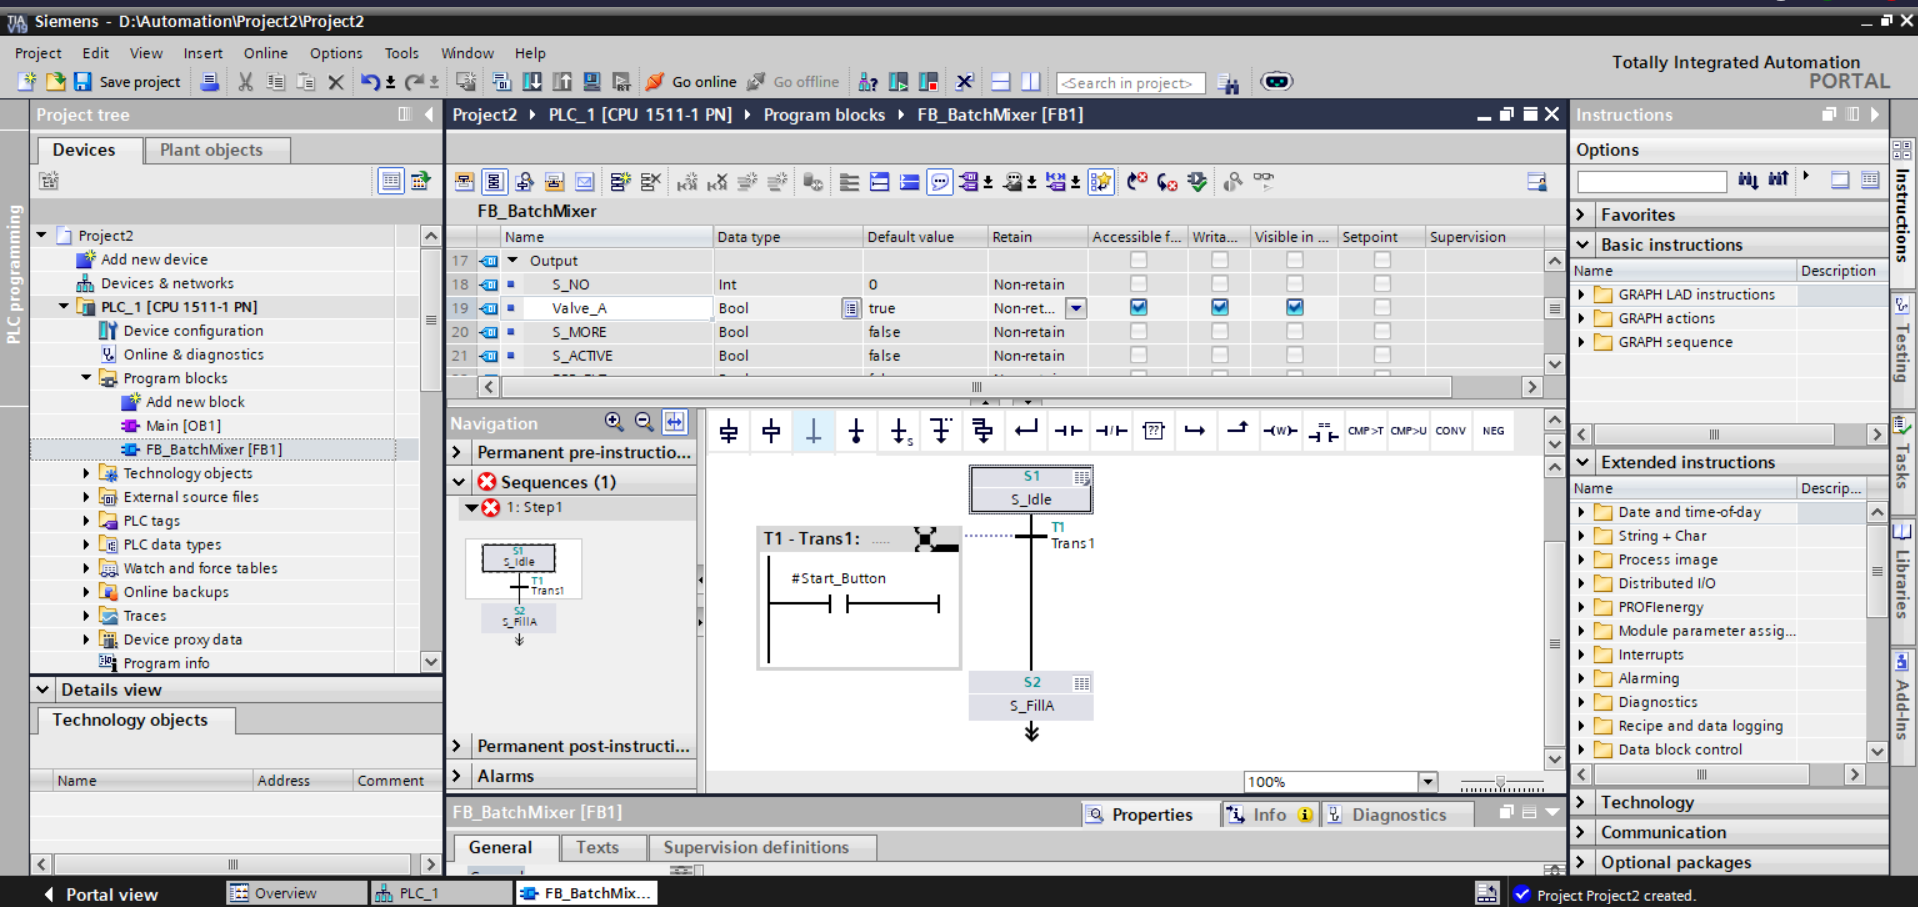The height and width of the screenshot is (907, 1918).
Task: Check Writable box for S_MORE
Action: [x=1219, y=331]
